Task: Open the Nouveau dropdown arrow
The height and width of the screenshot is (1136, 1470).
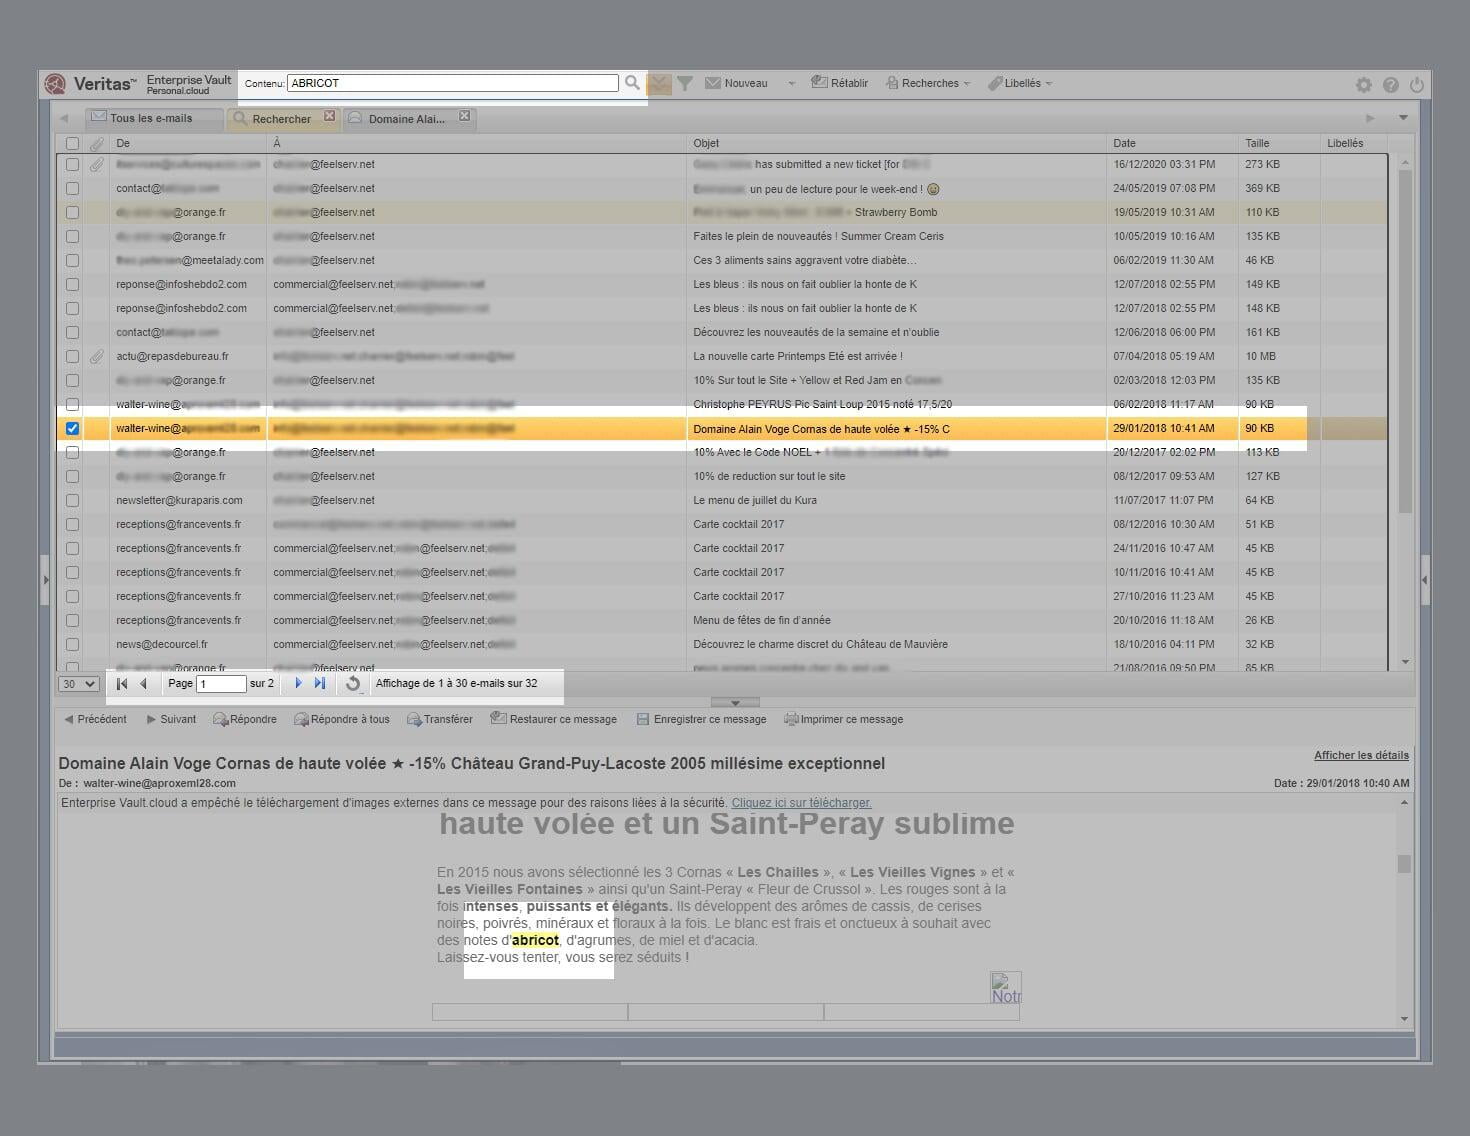Action: click(791, 84)
